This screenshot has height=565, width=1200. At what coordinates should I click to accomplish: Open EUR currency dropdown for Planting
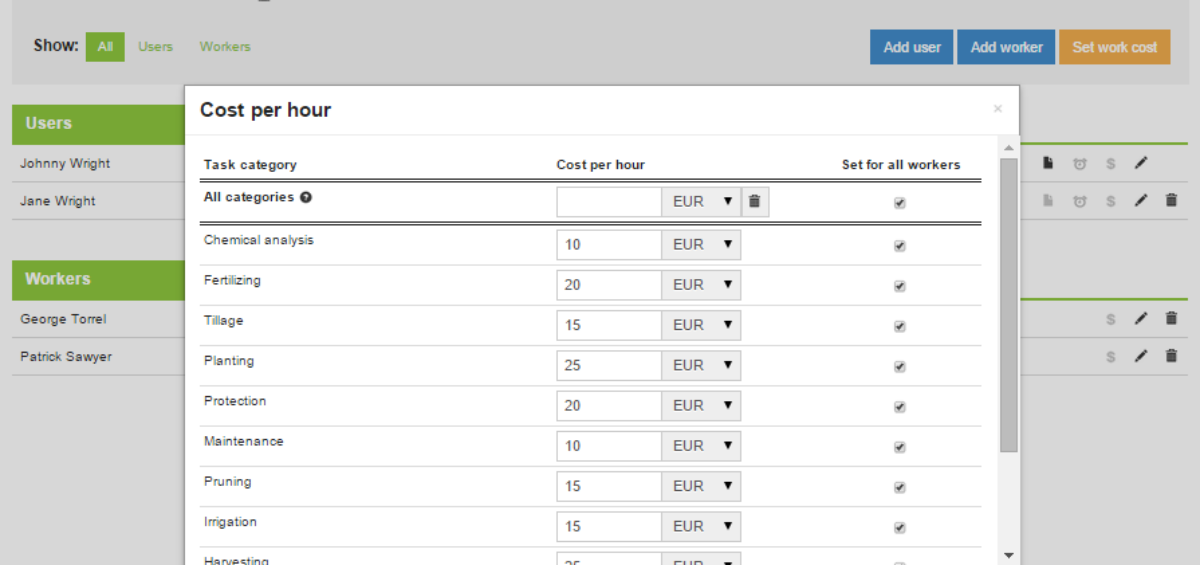[701, 366]
